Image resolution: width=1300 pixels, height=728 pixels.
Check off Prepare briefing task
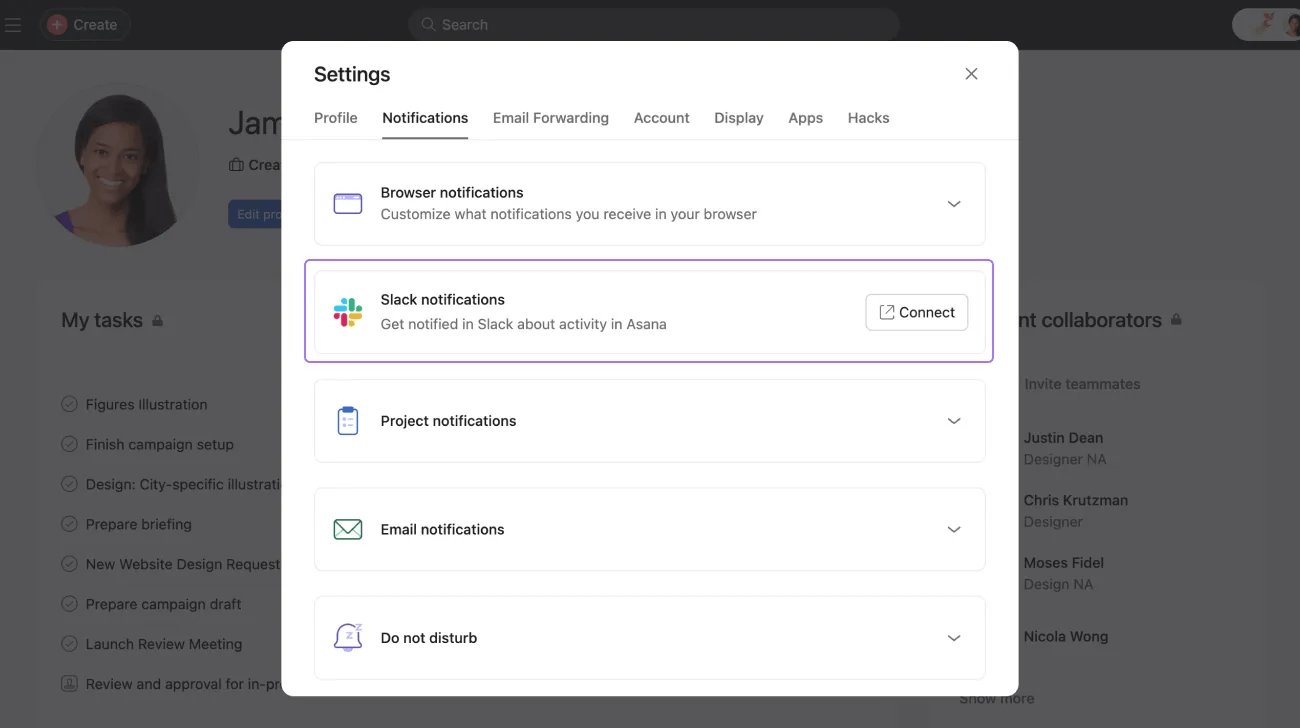point(69,524)
